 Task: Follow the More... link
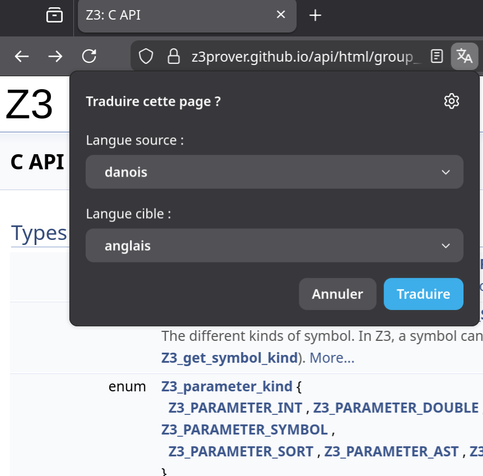click(332, 358)
